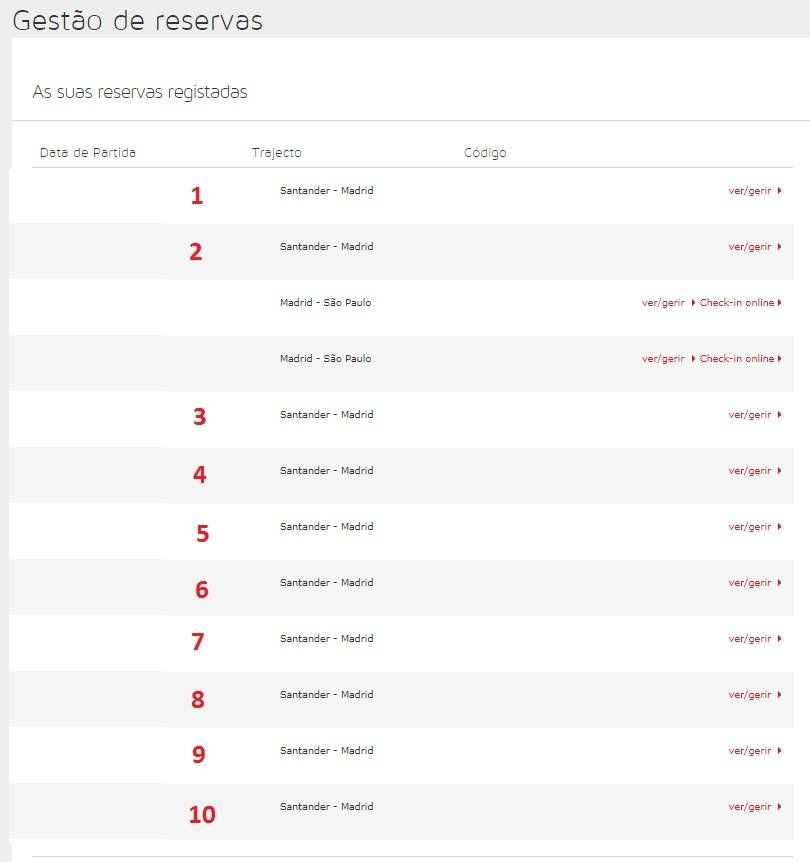The image size is (810, 862).
Task: Click ver/gerir on first Madrid - São Paulo row
Action: pyautogui.click(x=663, y=303)
